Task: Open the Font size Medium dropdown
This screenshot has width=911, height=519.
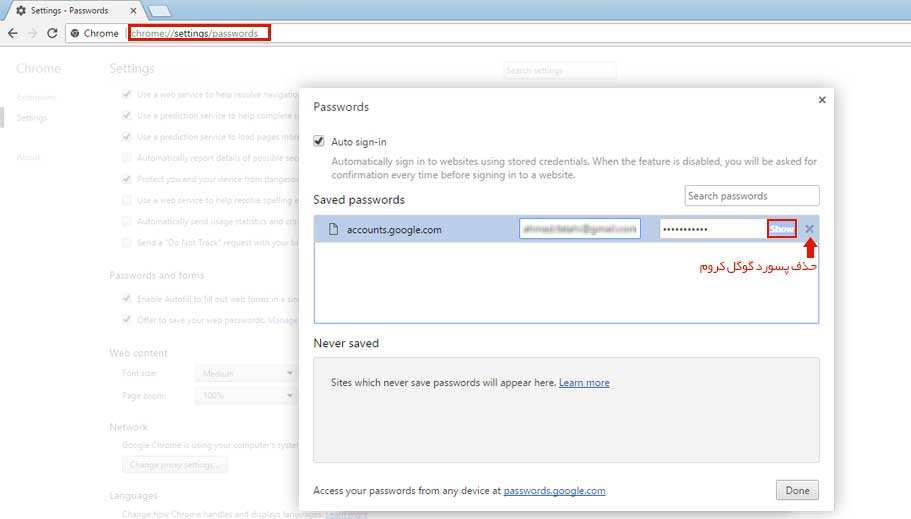Action: click(246, 373)
